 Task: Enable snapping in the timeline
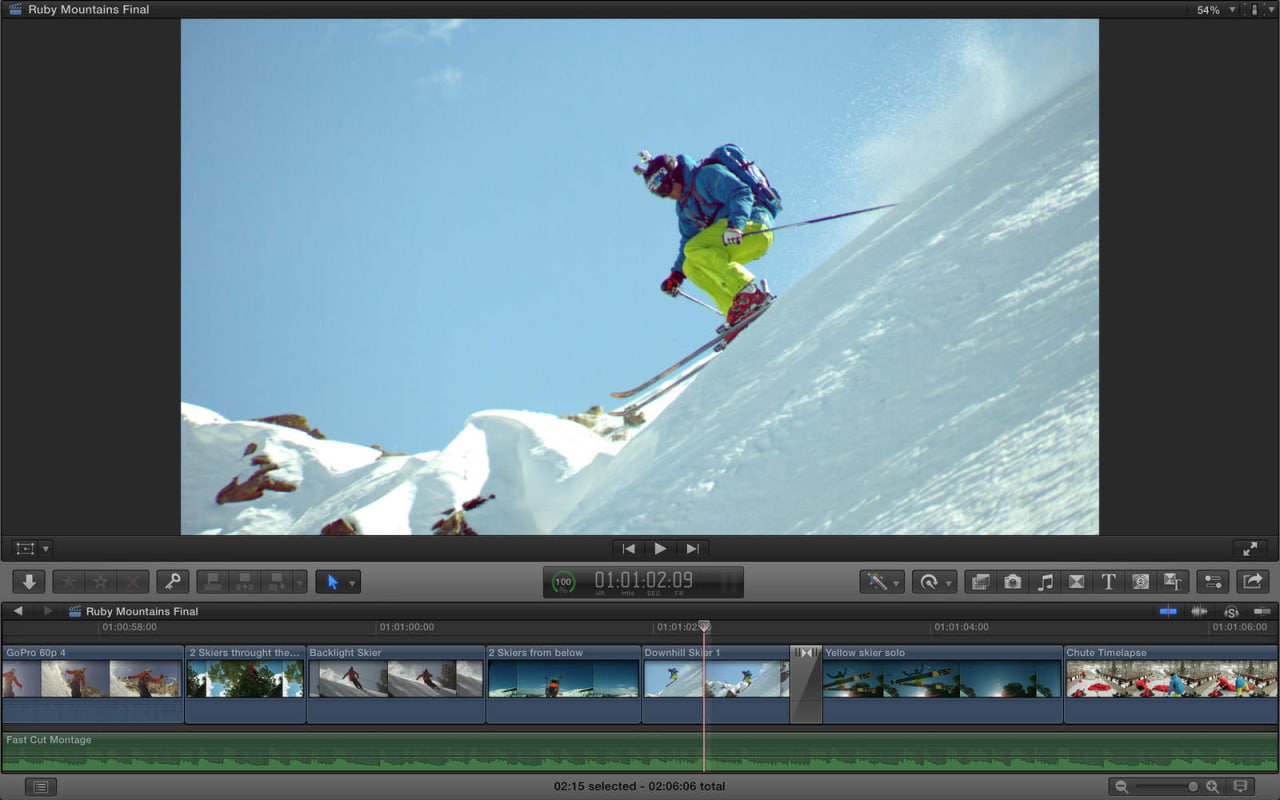[x=1261, y=611]
